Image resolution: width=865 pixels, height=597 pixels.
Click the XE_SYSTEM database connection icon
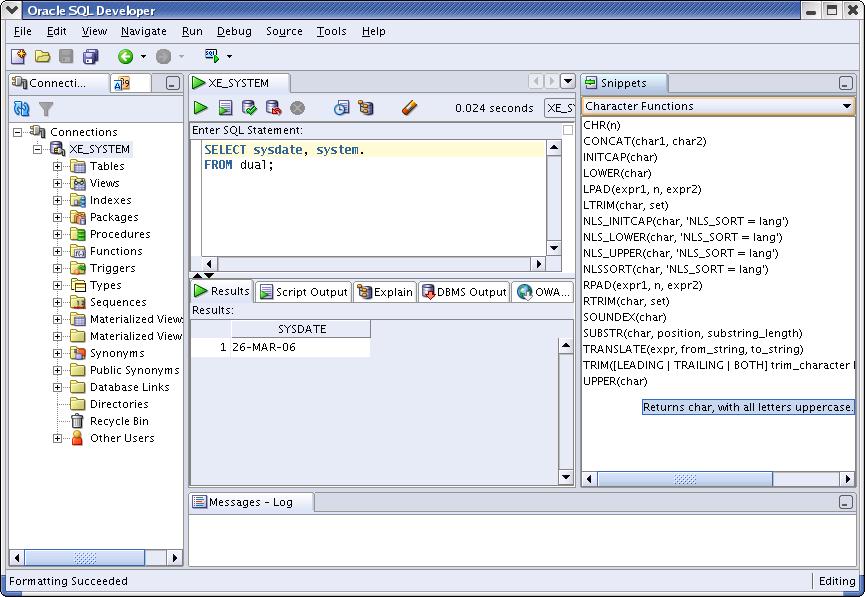point(57,148)
